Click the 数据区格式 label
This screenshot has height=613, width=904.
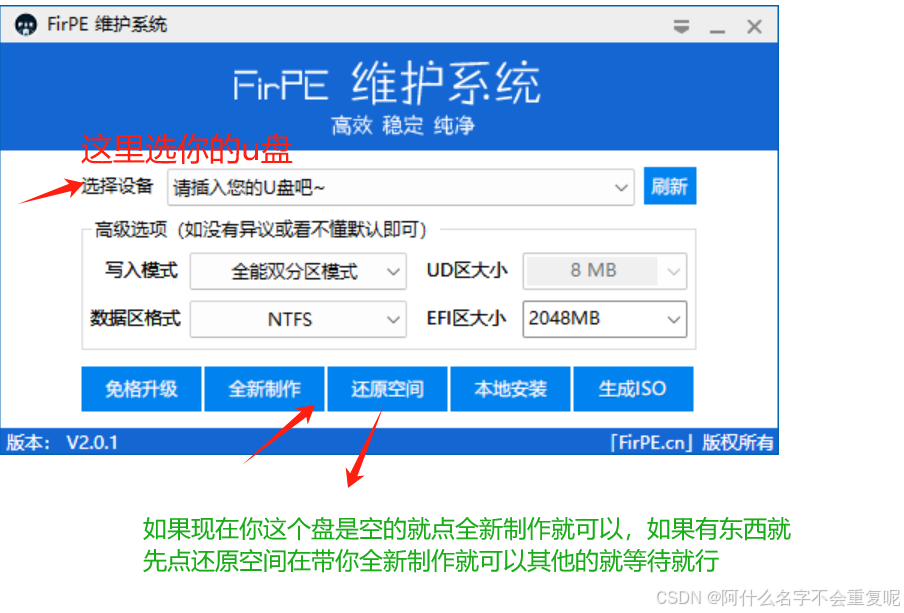[x=135, y=318]
